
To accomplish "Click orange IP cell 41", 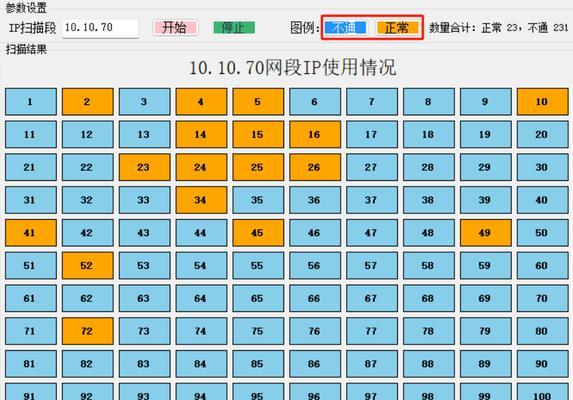I will click(31, 233).
